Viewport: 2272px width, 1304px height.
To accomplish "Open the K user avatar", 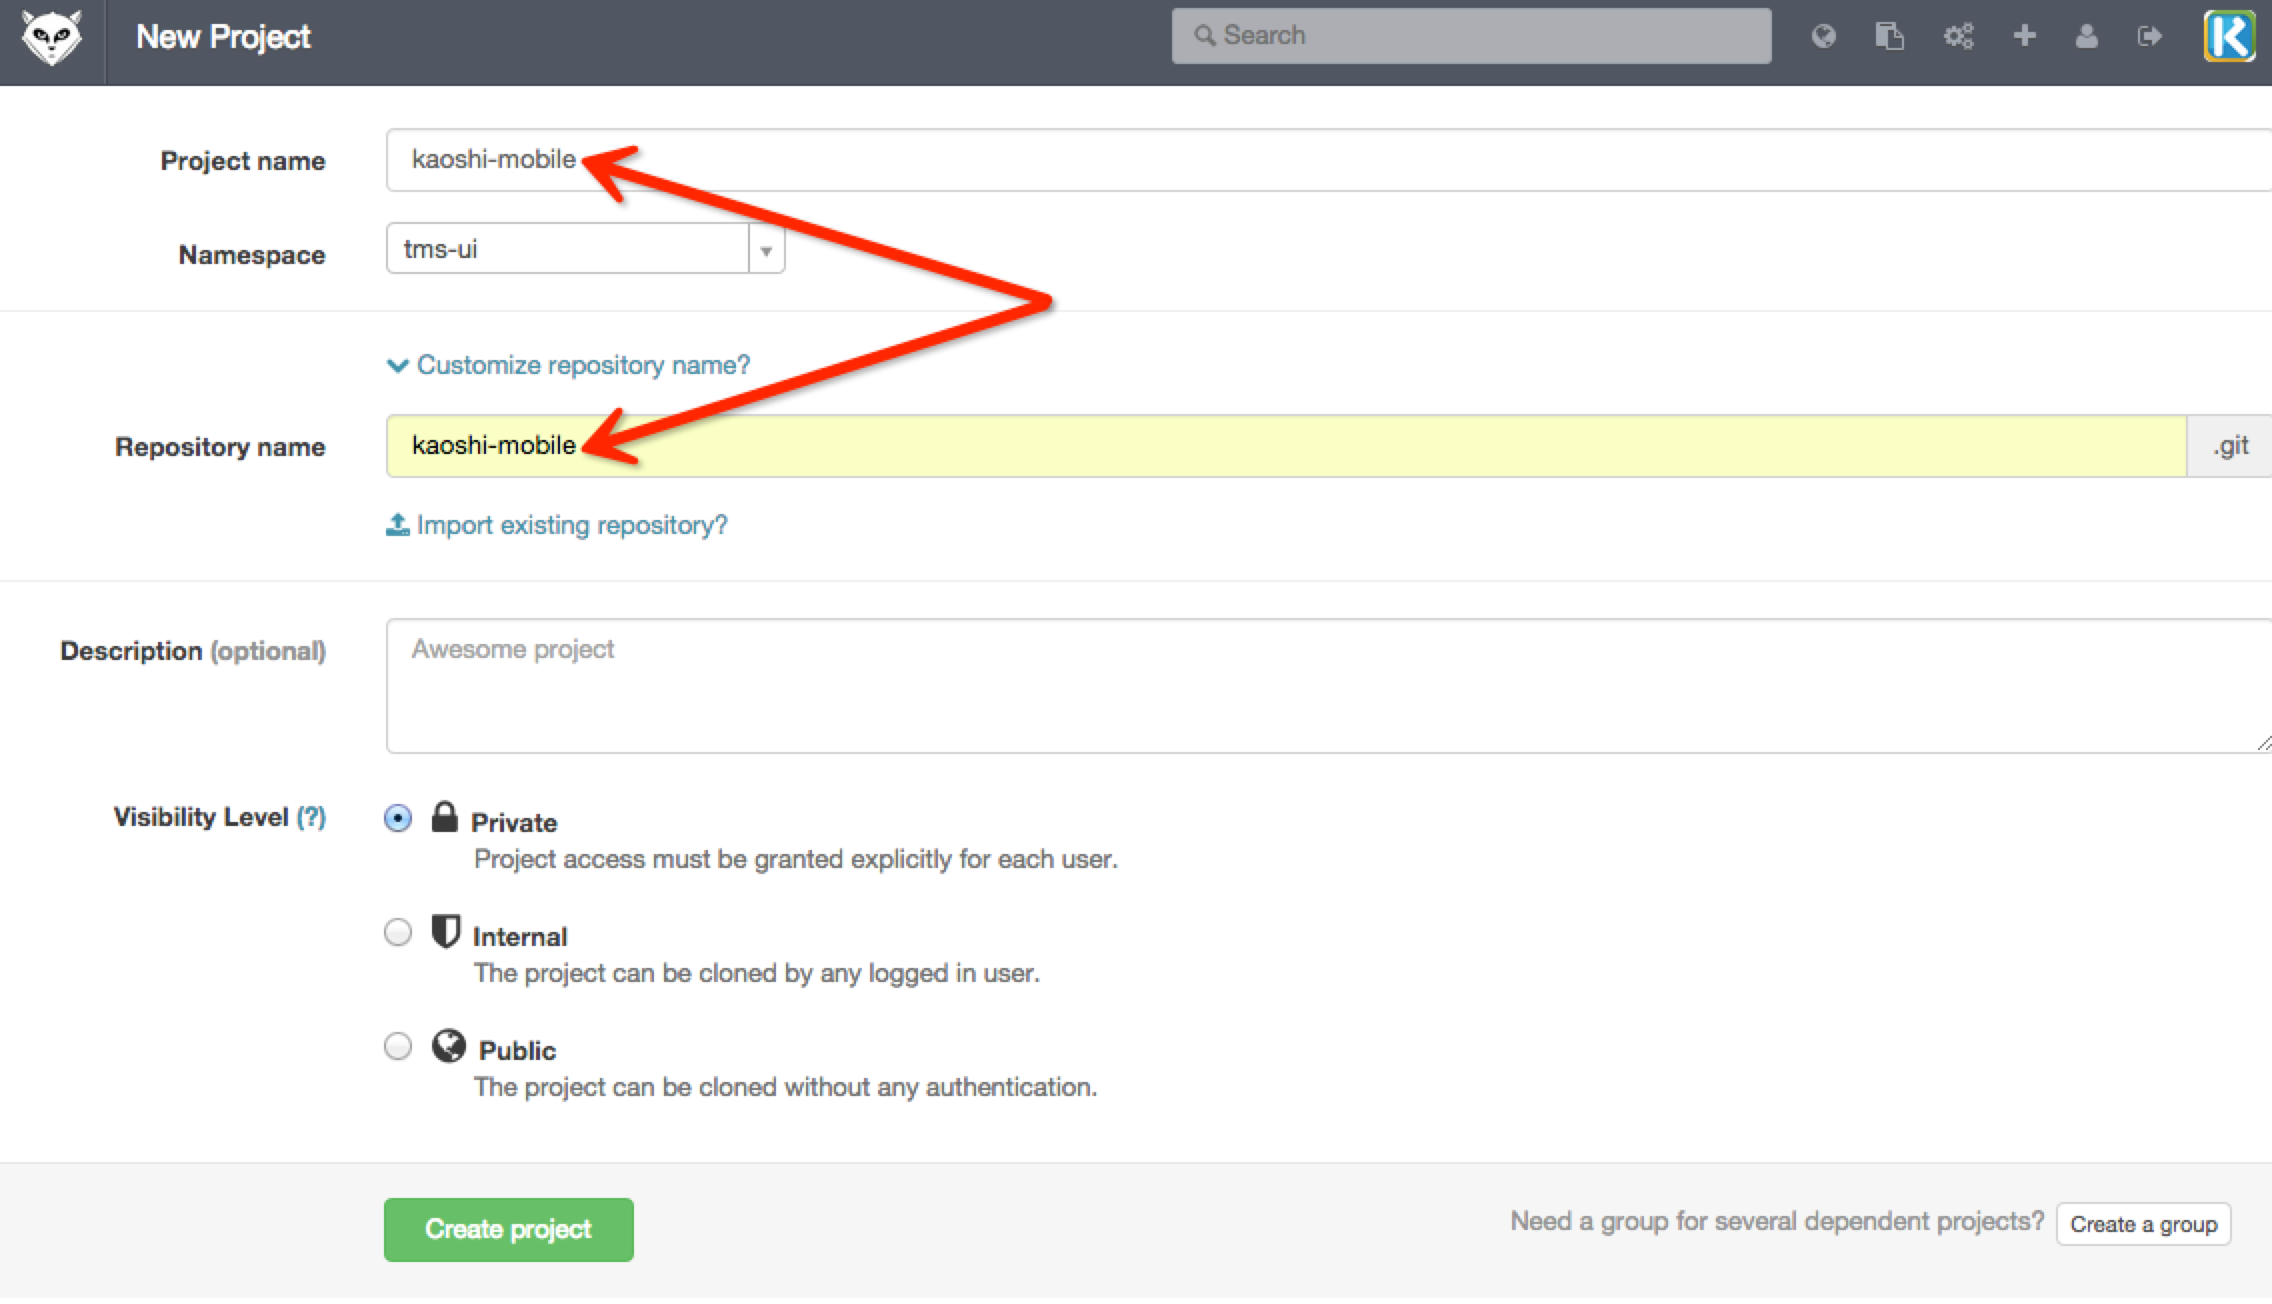I will (2229, 37).
